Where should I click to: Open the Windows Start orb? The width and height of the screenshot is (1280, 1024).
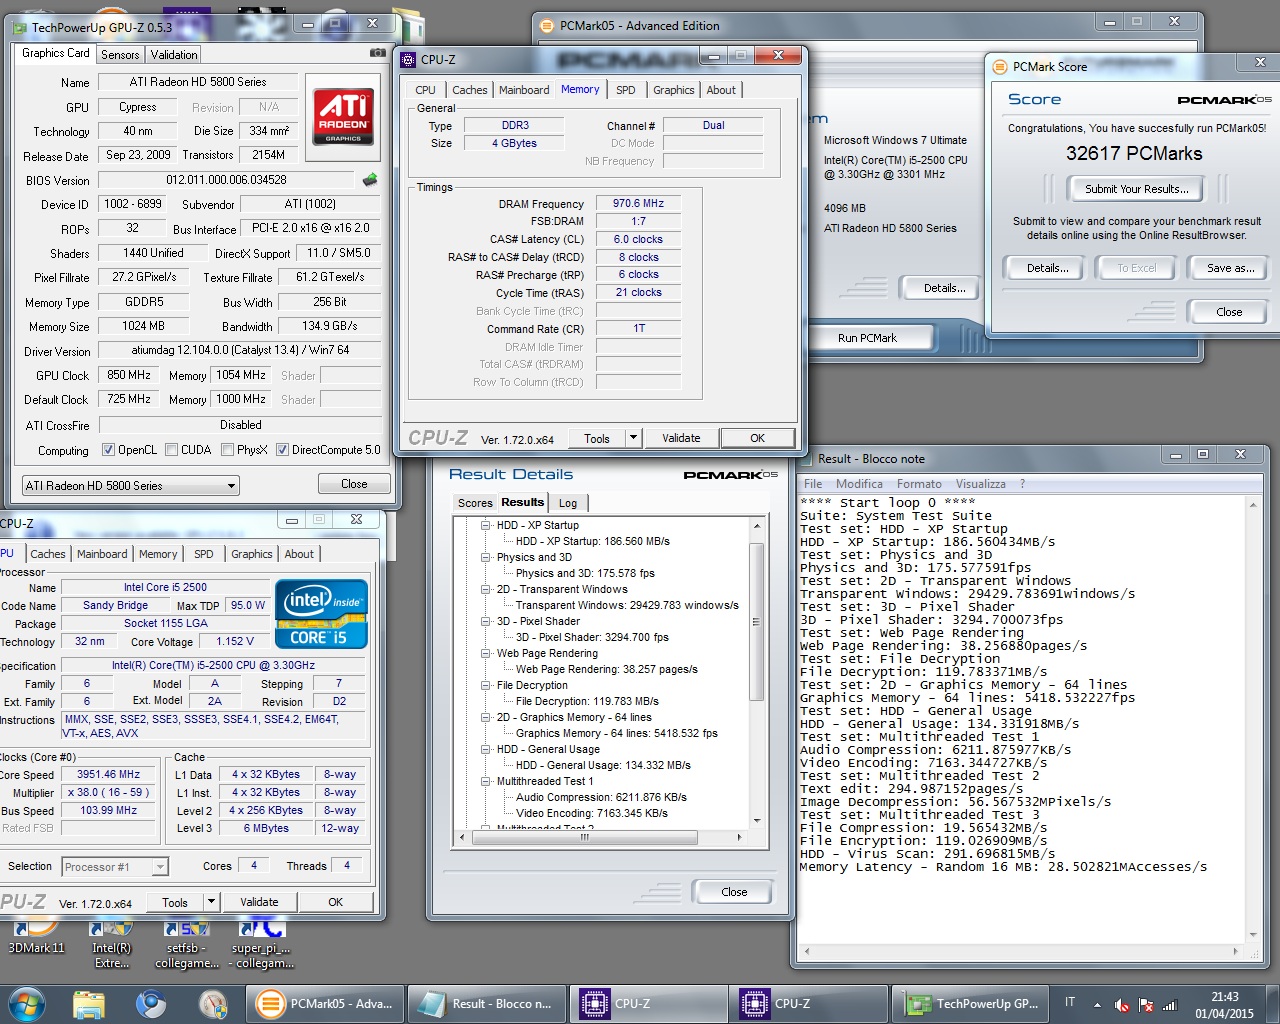click(x=27, y=1004)
